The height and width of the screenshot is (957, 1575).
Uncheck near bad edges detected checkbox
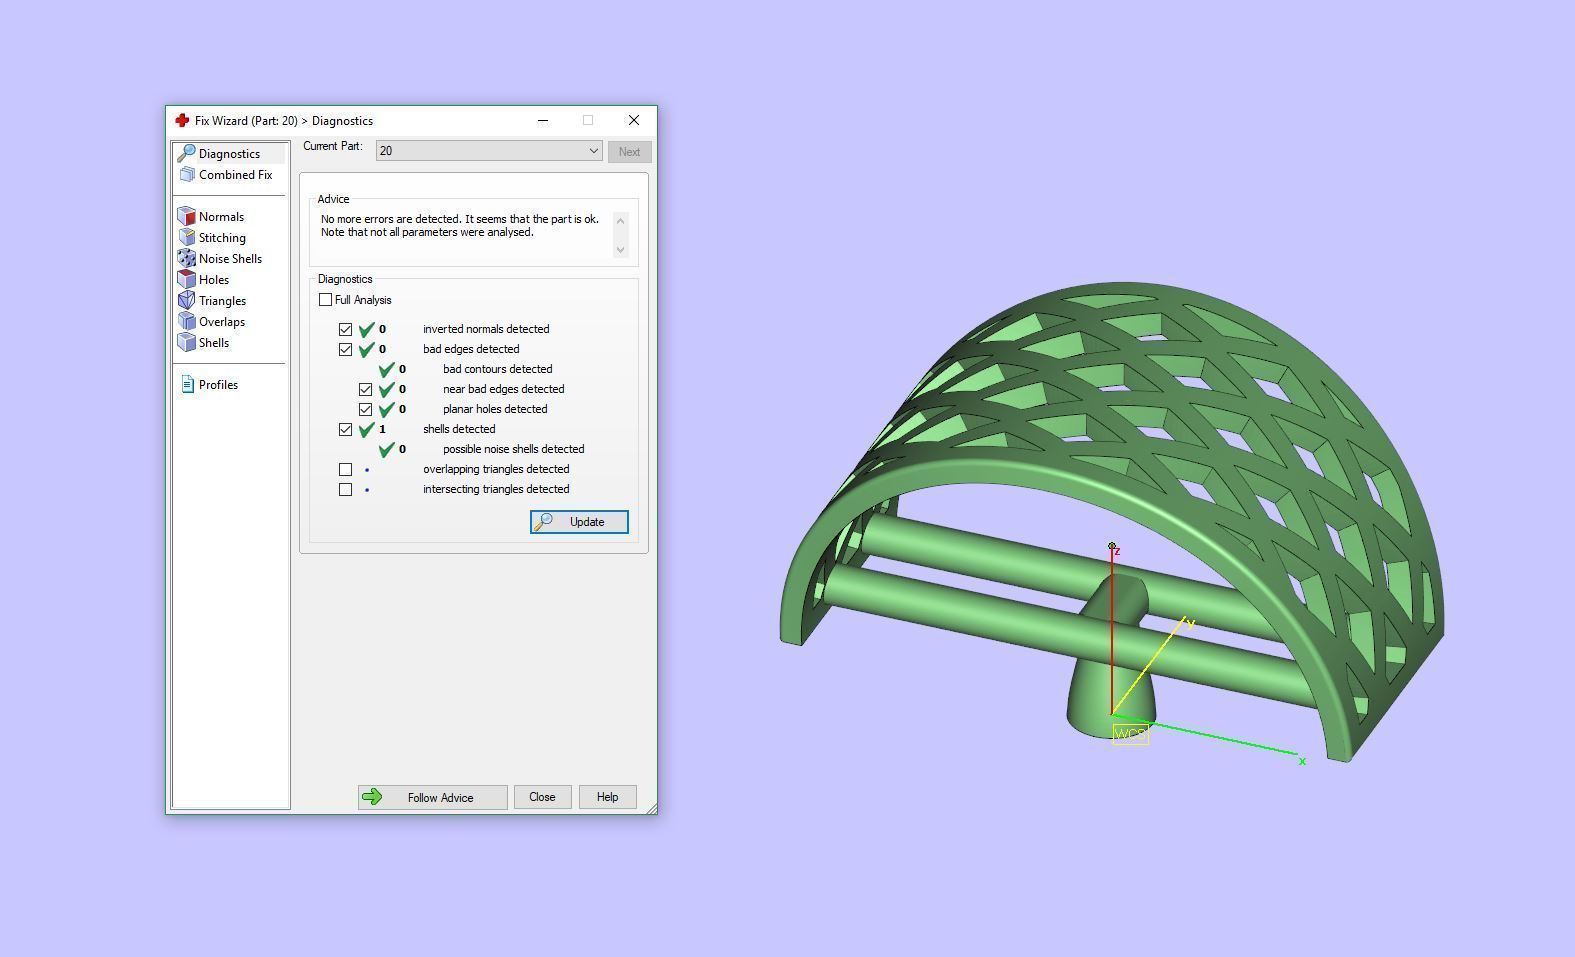coord(365,389)
